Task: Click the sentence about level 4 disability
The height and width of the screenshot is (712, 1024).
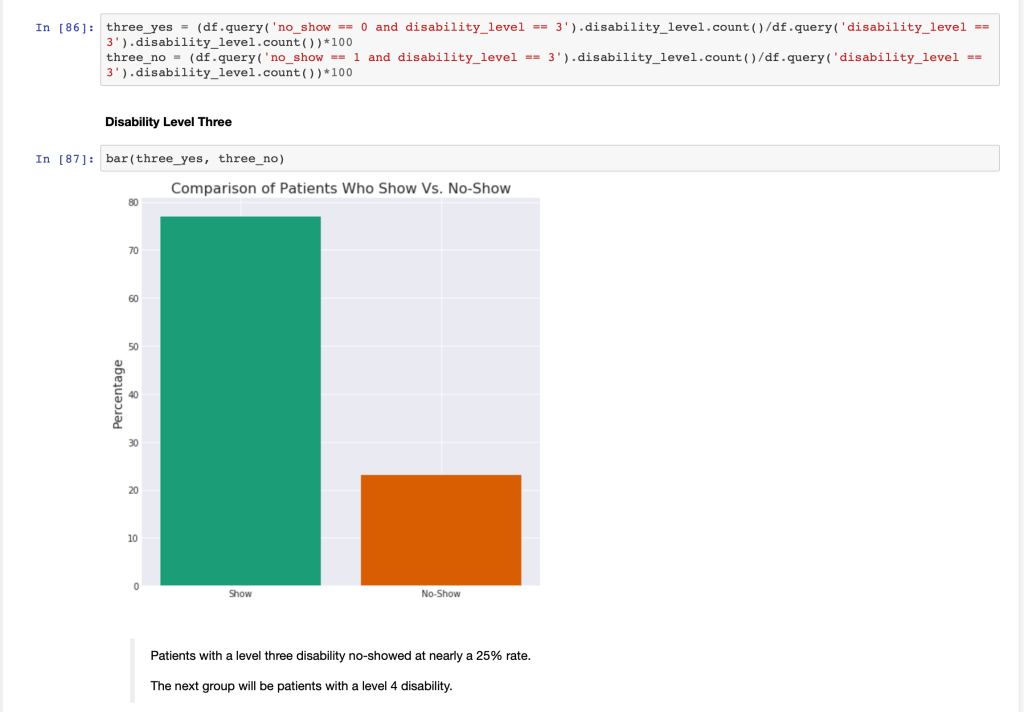Action: coord(301,686)
